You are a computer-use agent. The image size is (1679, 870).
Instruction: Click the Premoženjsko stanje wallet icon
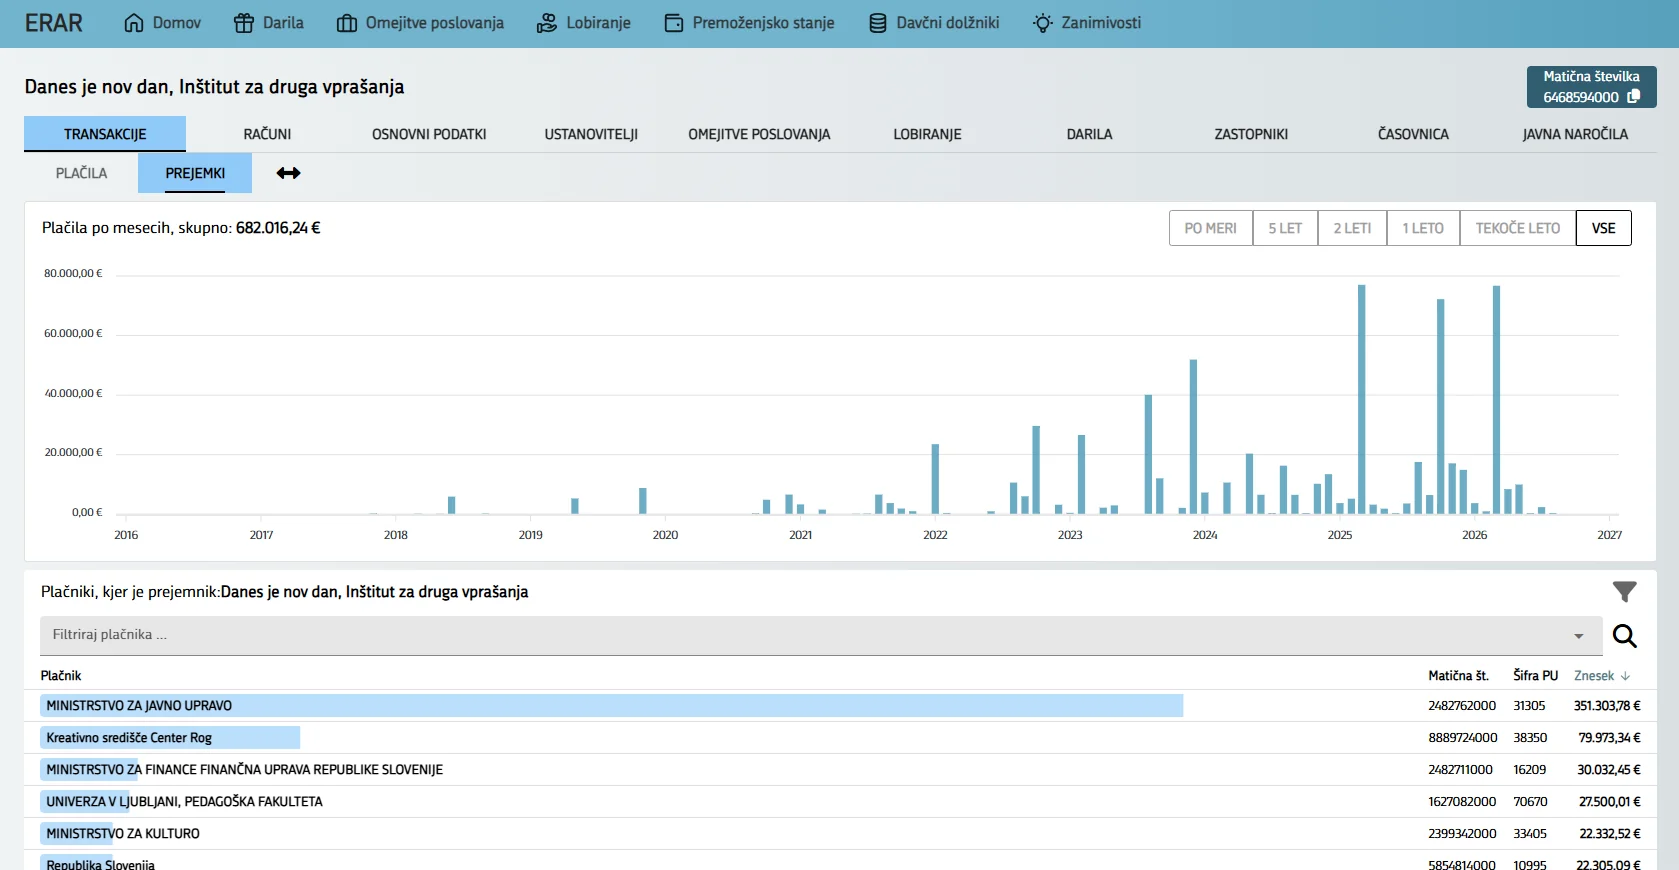[674, 23]
